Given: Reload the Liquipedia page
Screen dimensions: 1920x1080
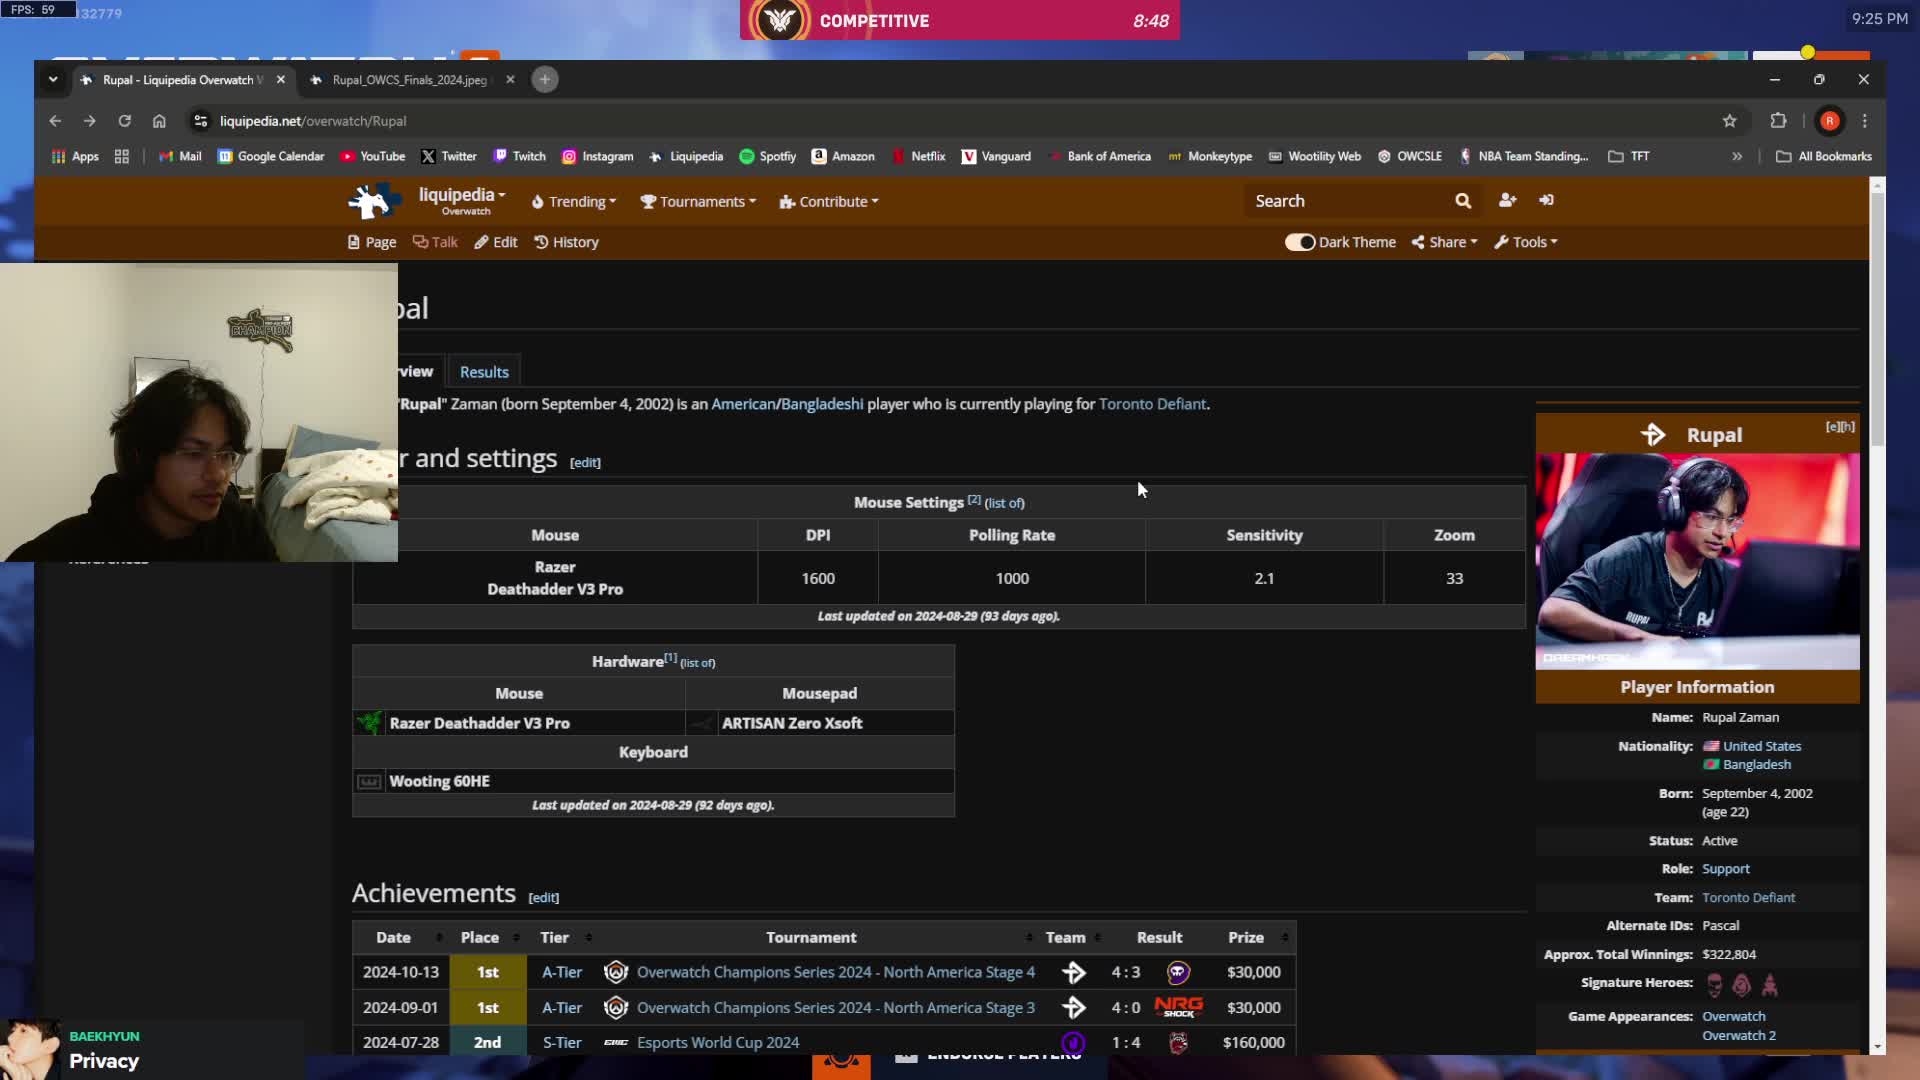Looking at the screenshot, I should [x=125, y=121].
